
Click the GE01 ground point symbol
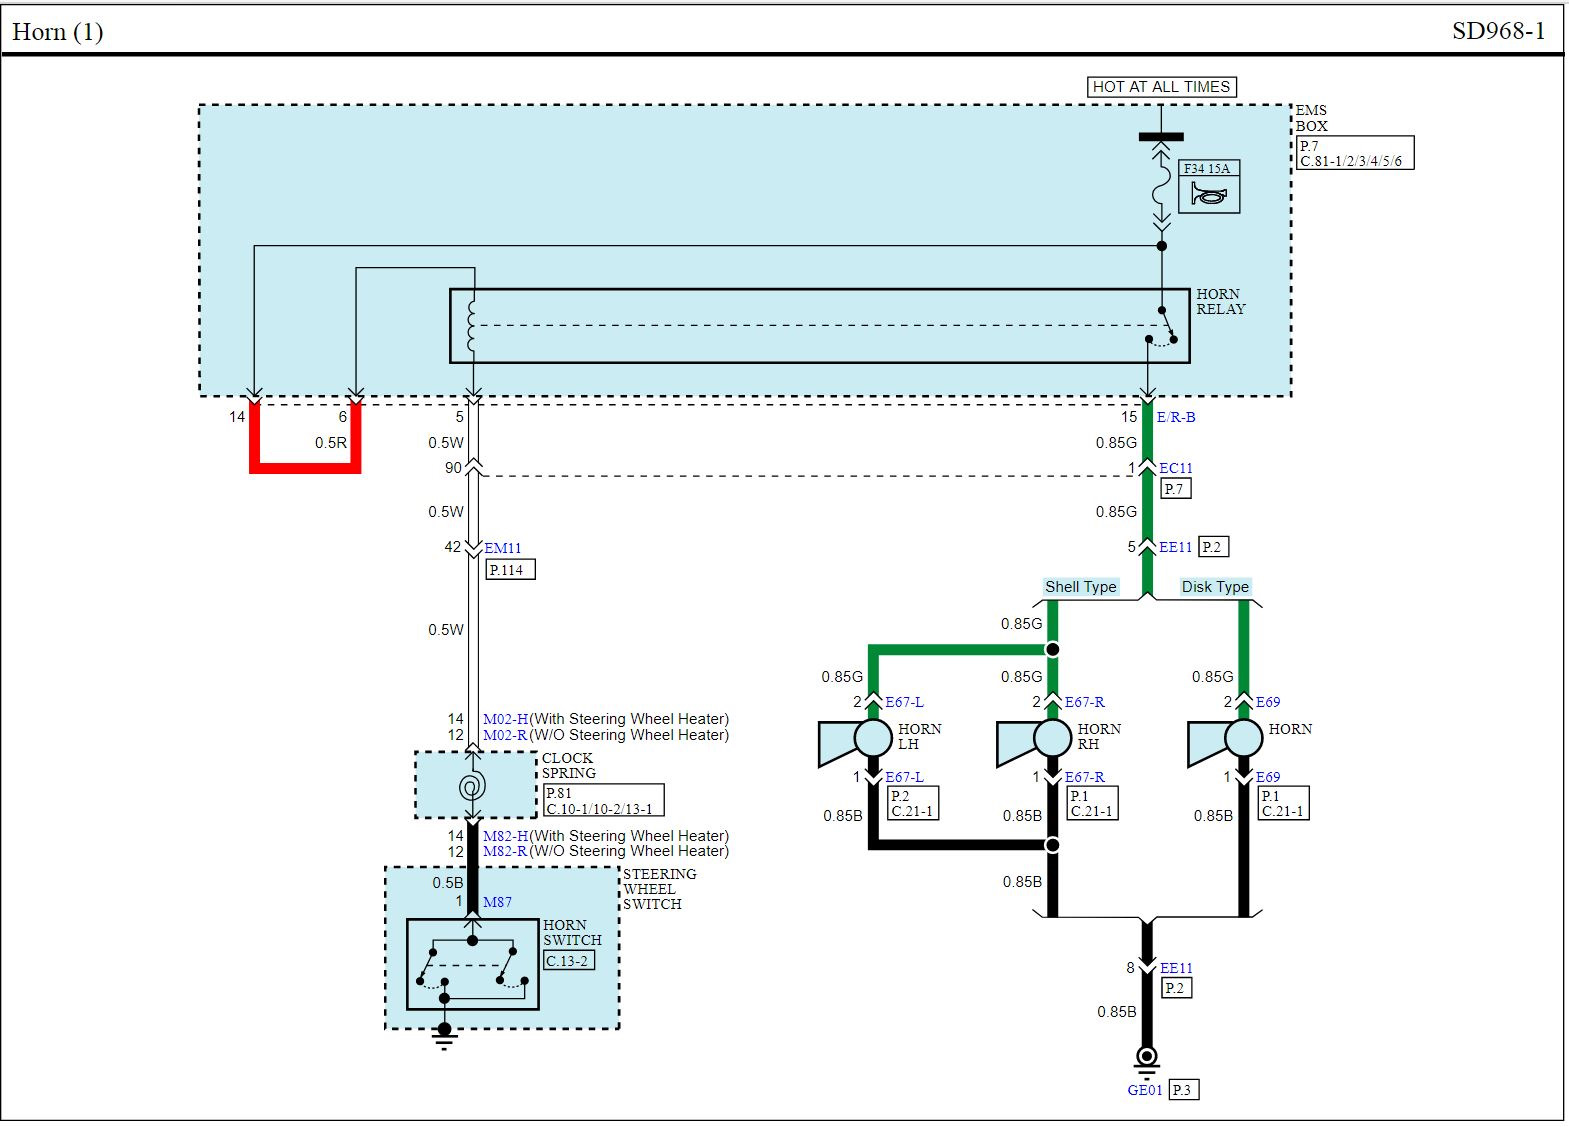tap(1147, 1061)
